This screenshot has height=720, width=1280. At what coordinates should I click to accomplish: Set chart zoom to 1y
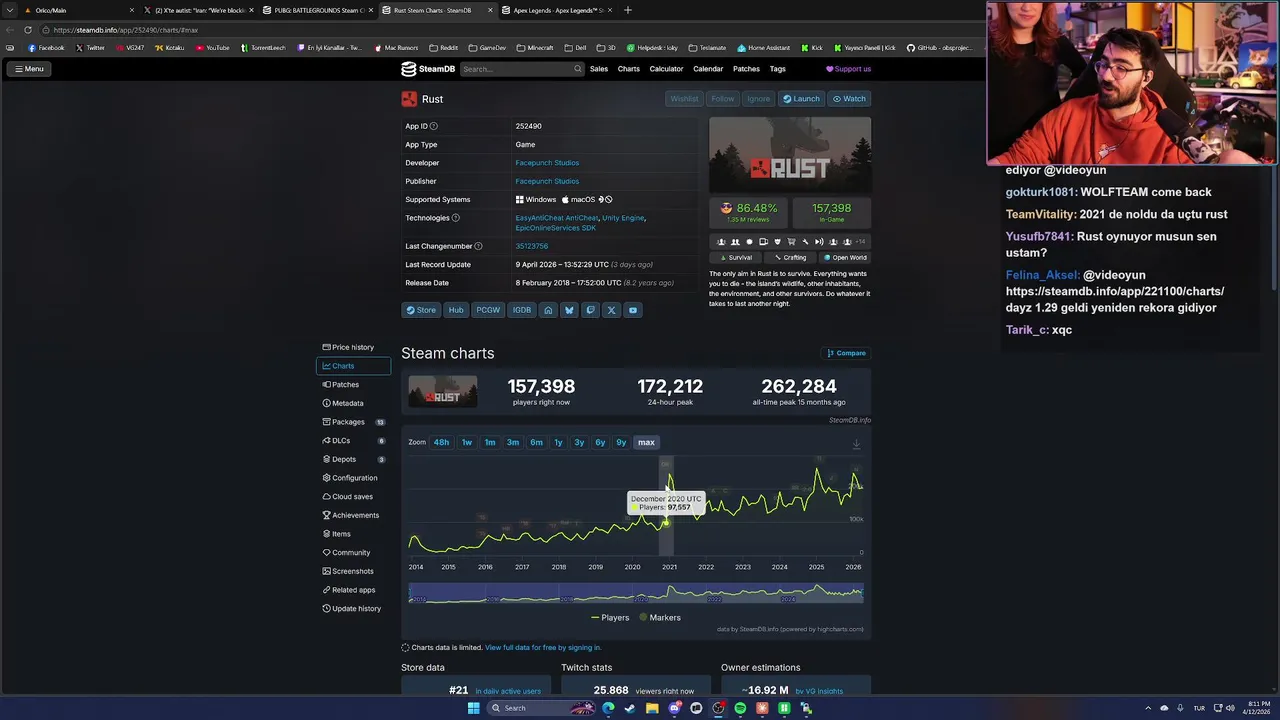pyautogui.click(x=558, y=442)
